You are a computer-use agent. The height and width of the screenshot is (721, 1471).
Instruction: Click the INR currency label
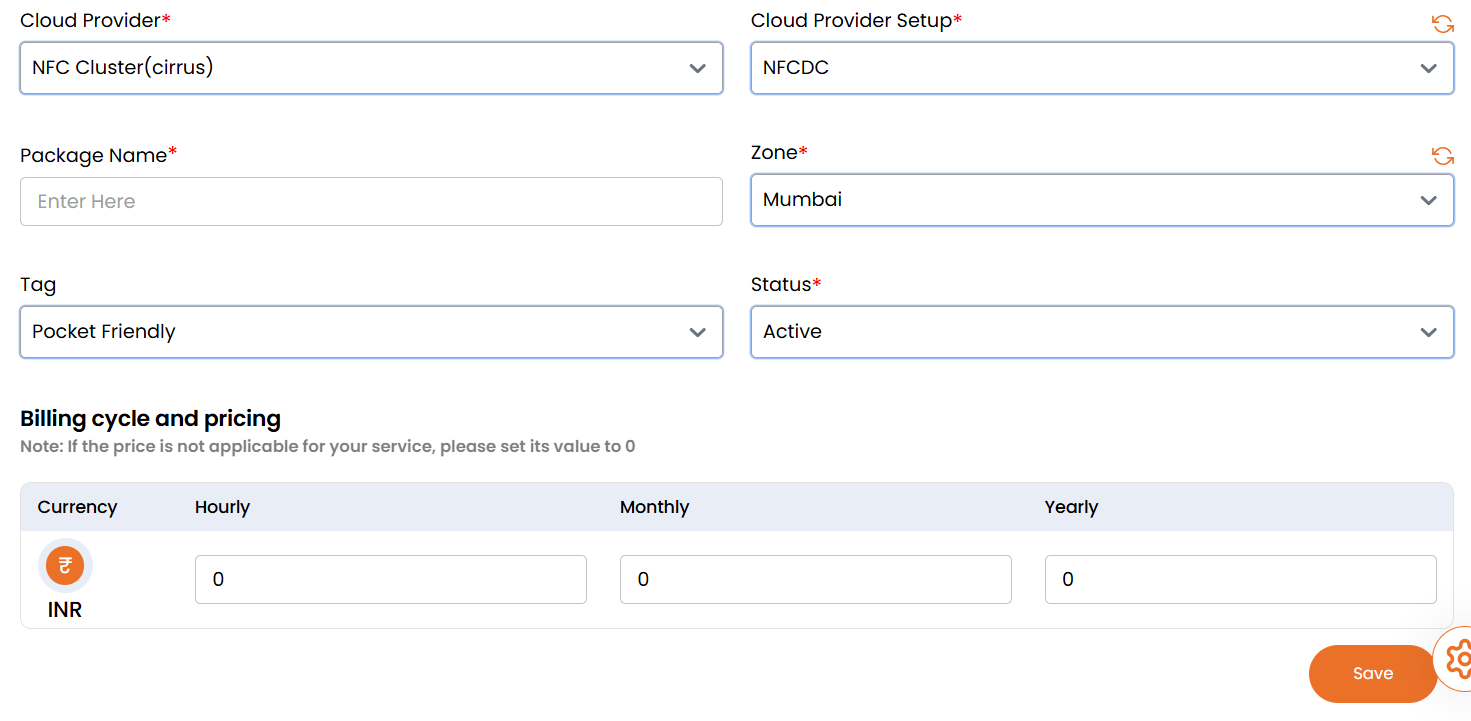[x=65, y=609]
